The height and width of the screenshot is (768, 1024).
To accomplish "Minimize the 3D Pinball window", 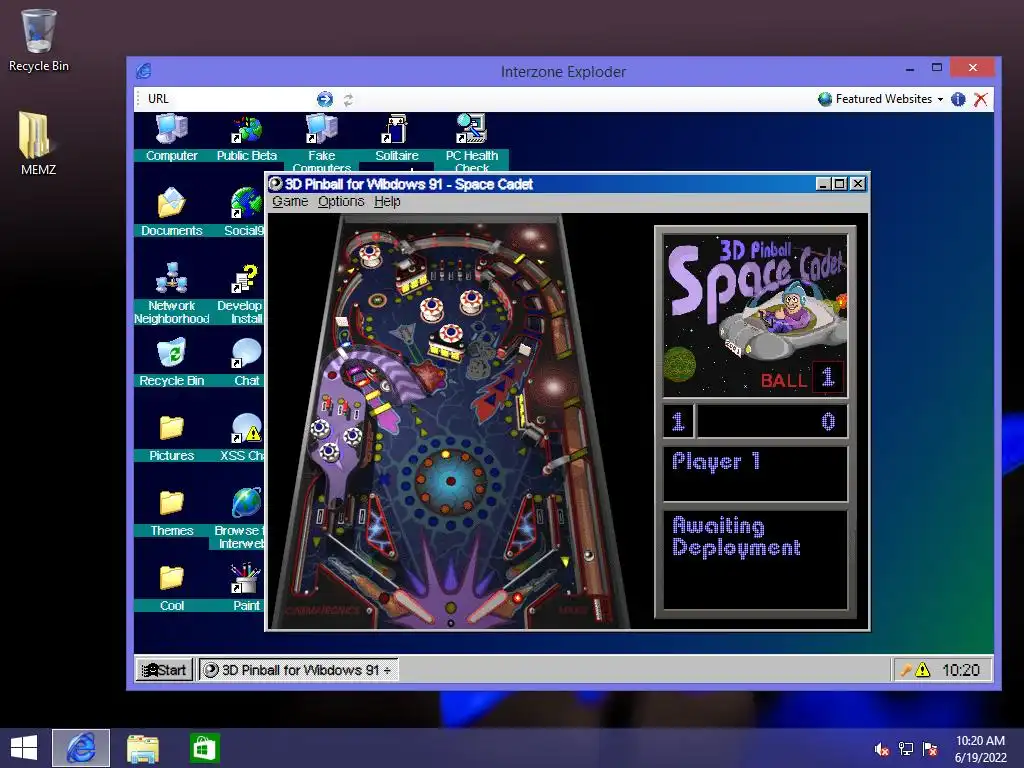I will (823, 184).
